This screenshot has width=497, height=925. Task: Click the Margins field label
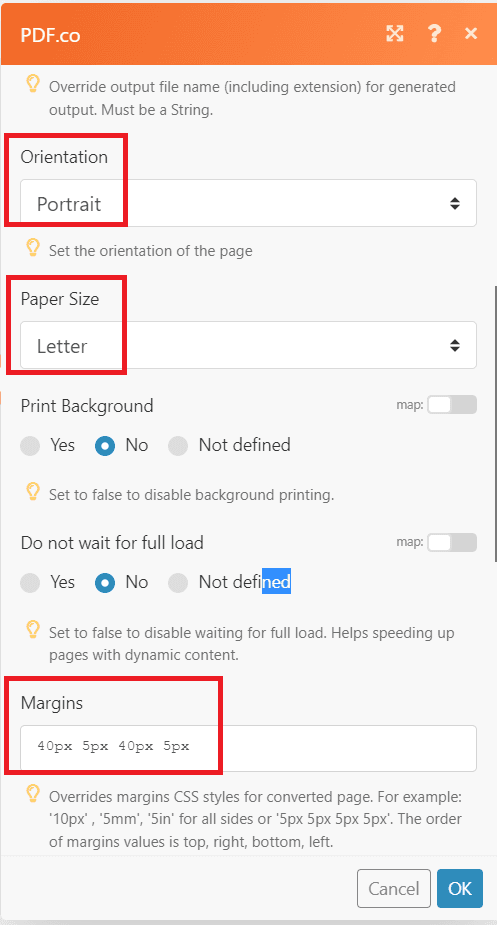pyautogui.click(x=52, y=703)
